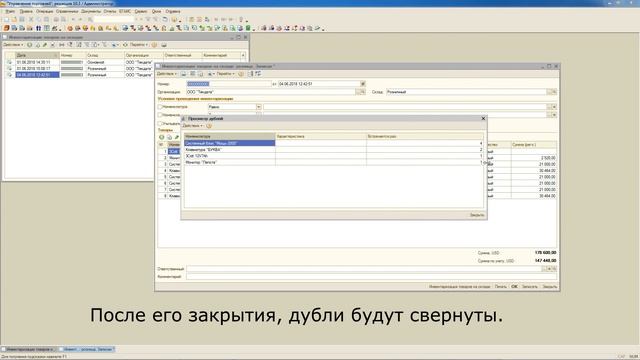Click copy row icon above Товары table
This screenshot has height=360, width=640.
(x=169, y=137)
